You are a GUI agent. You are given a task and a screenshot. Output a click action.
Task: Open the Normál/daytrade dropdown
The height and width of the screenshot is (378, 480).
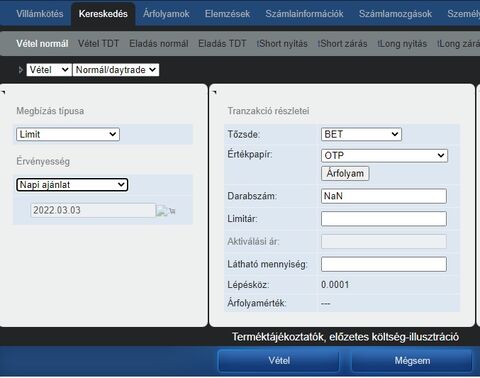(x=116, y=70)
